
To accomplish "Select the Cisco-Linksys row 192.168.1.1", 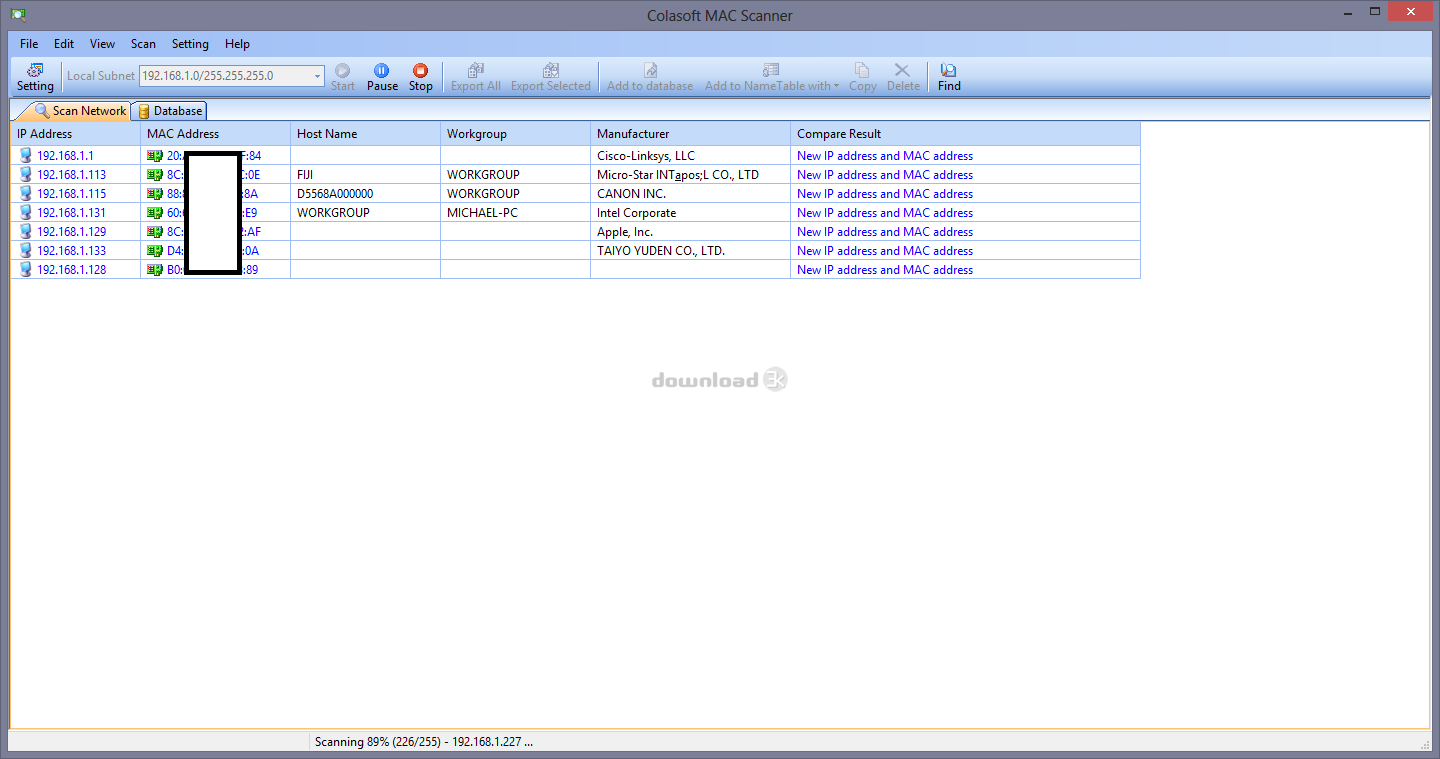I will [65, 156].
